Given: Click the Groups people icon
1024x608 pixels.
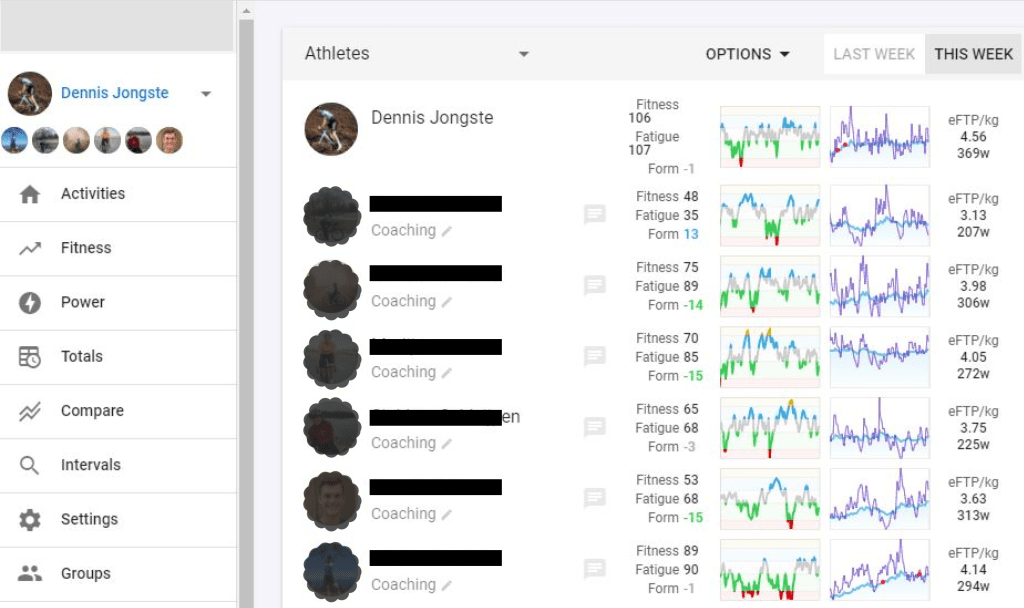Looking at the screenshot, I should point(30,574).
